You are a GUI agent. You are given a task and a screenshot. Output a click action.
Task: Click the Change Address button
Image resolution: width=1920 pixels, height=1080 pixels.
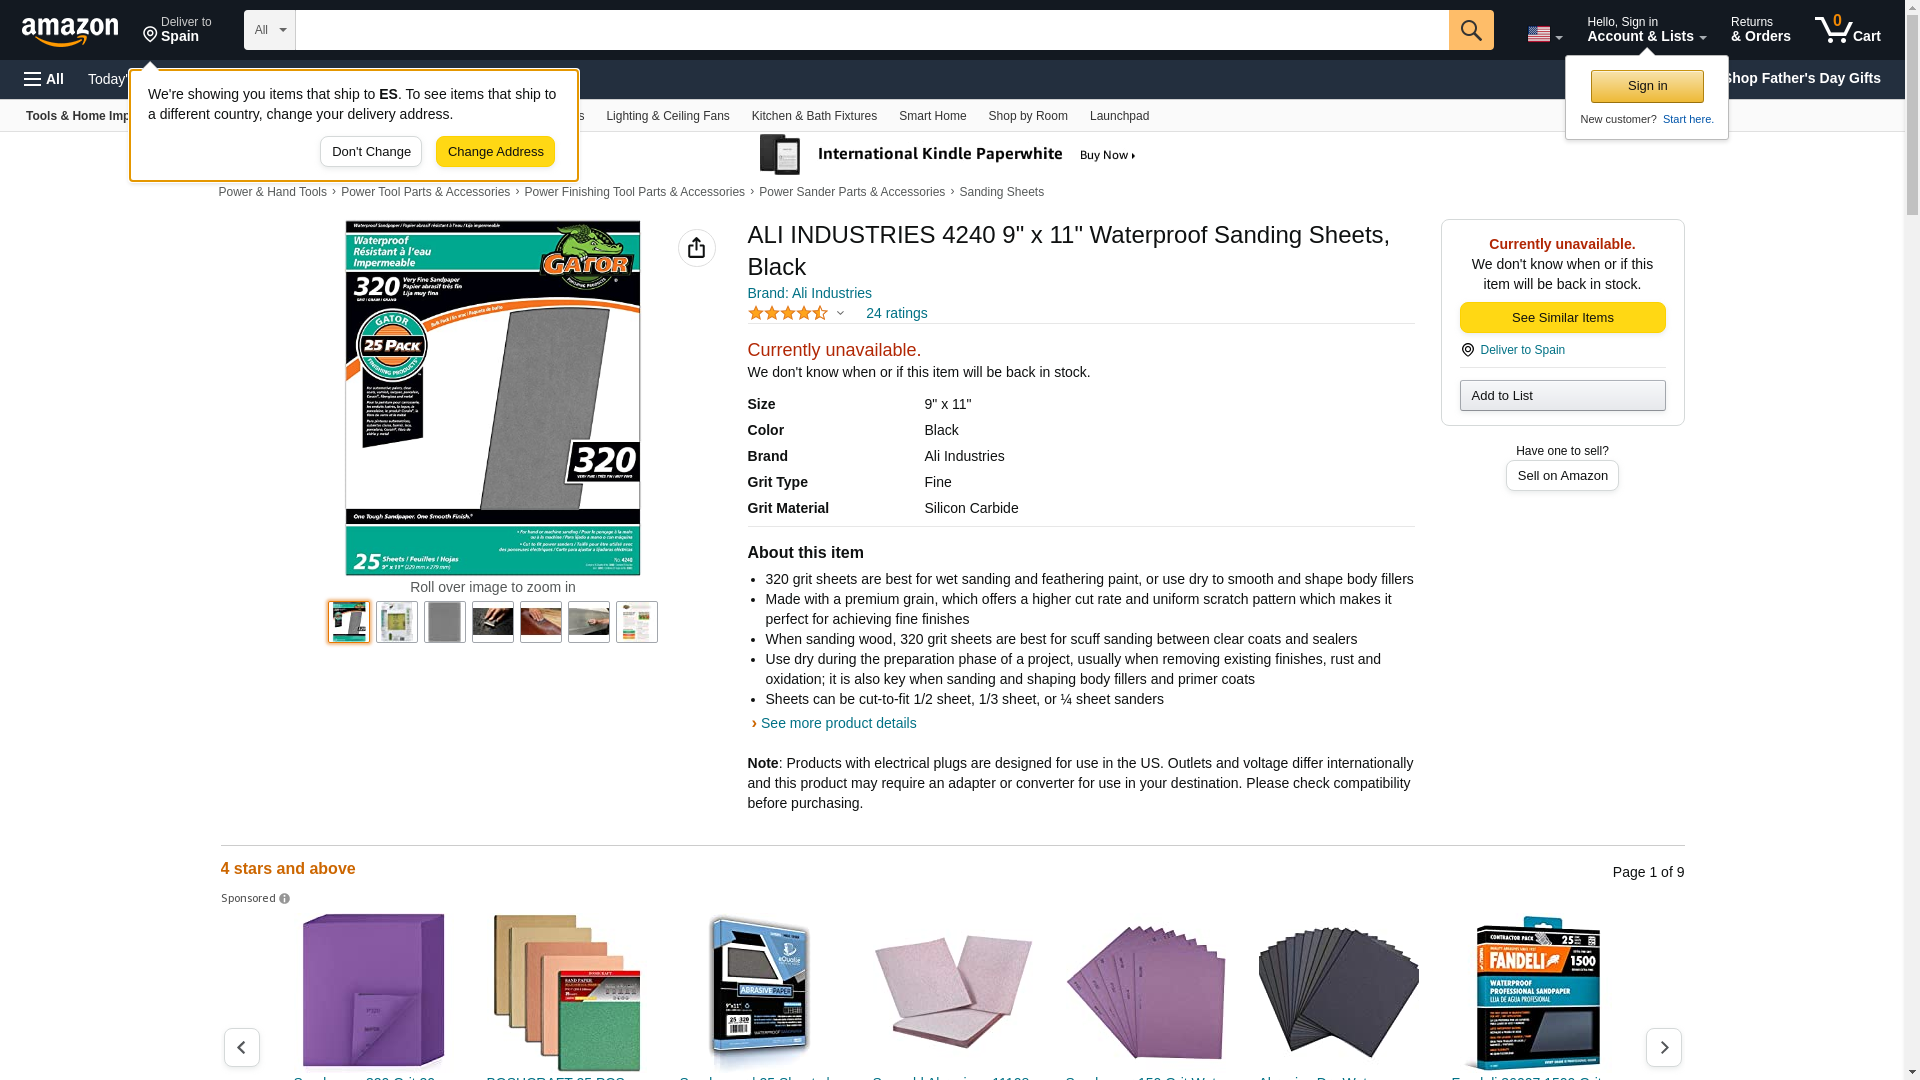pos(495,152)
